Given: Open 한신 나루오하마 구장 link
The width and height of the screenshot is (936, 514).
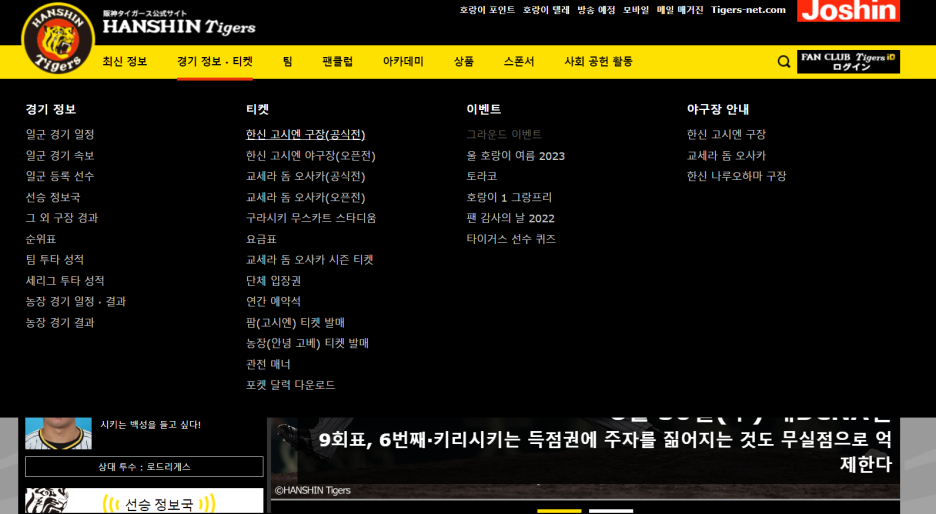Looking at the screenshot, I should coord(736,176).
